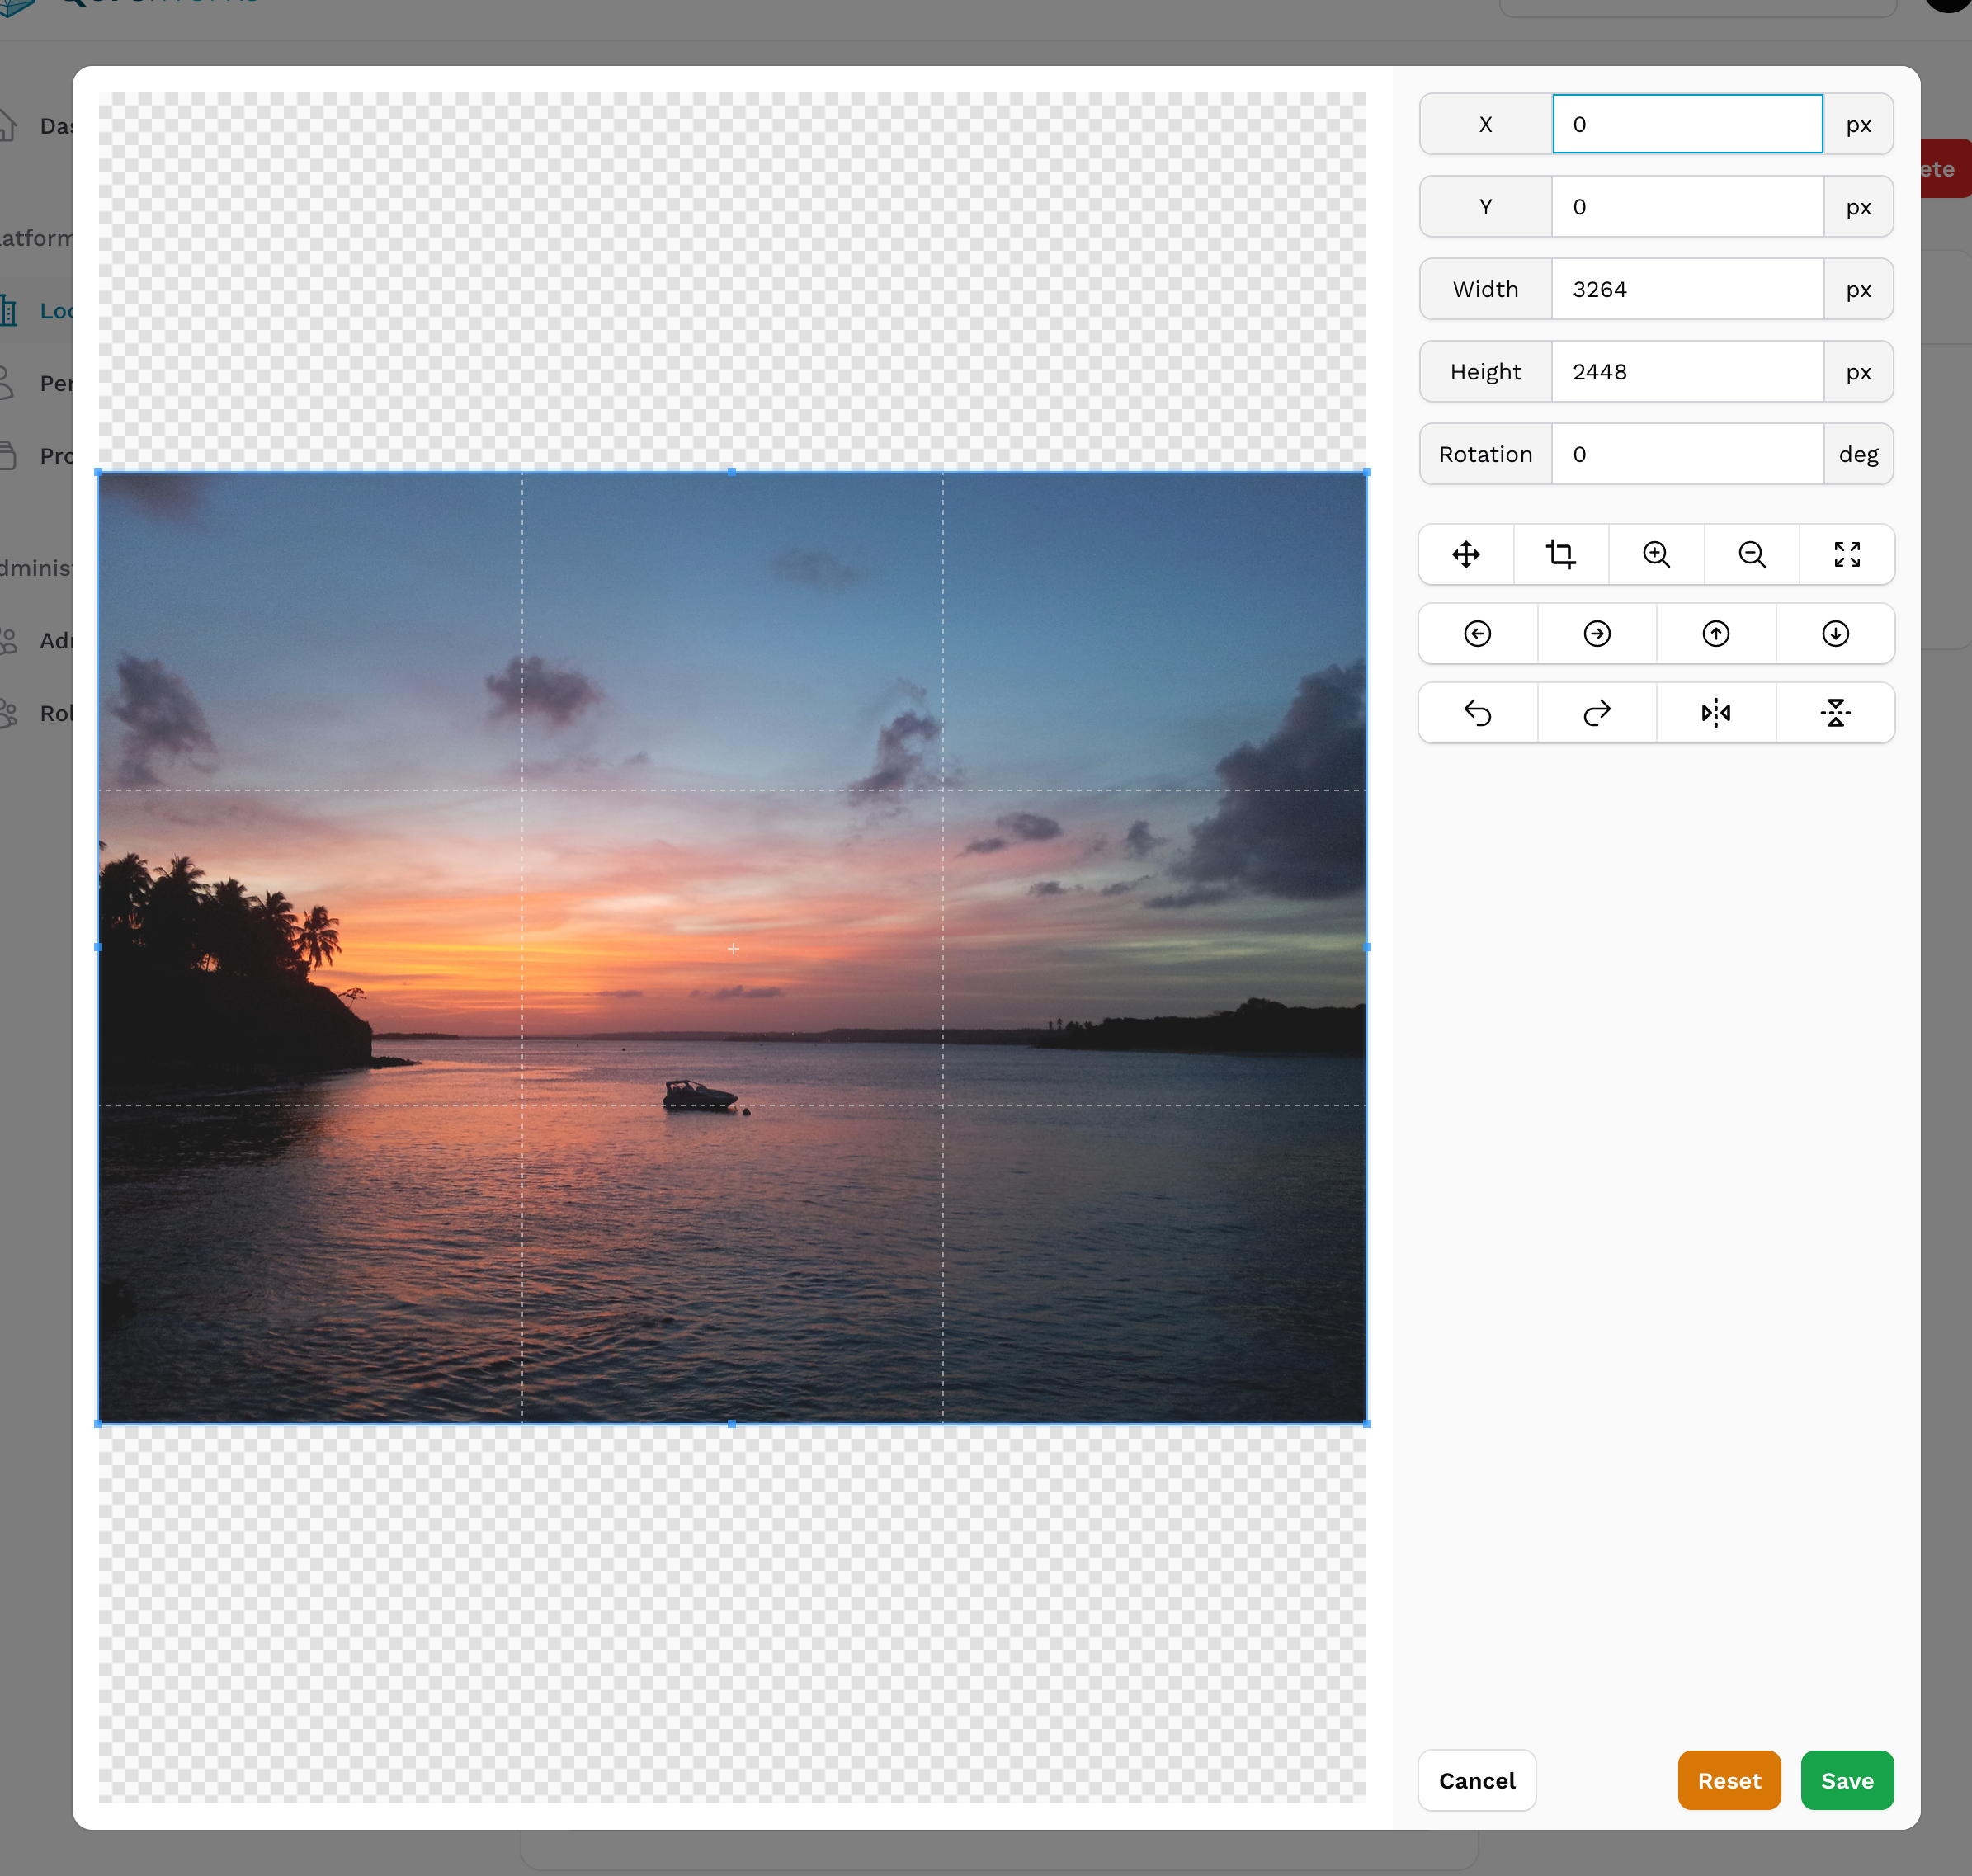Move the image up one step

click(x=1716, y=633)
